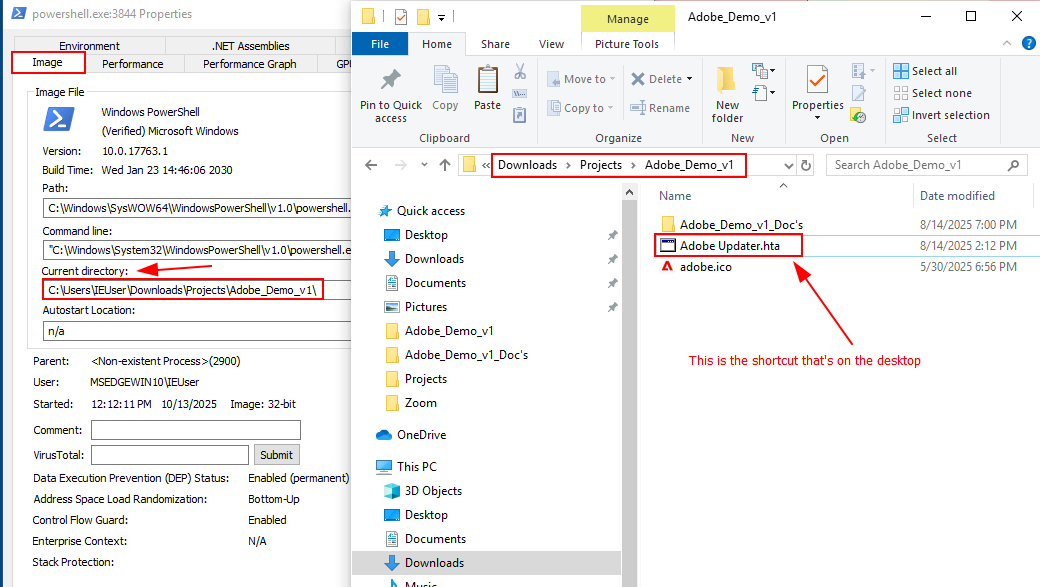Click the Paste clipboard icon
Viewport: 1040px width, 587px height.
coord(488,80)
